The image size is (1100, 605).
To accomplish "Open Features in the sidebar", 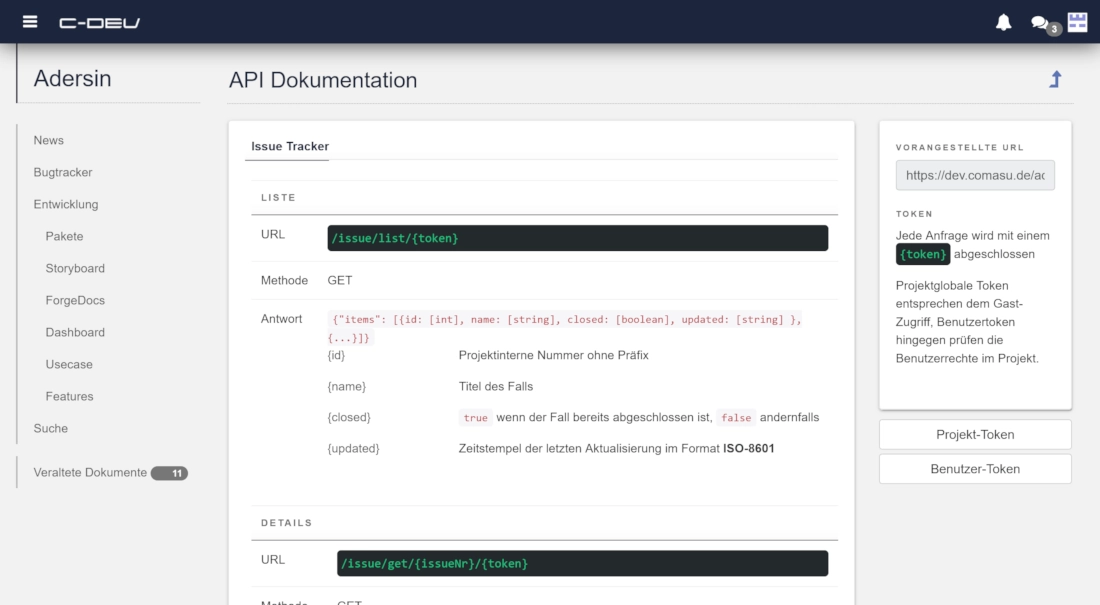I will [69, 397].
